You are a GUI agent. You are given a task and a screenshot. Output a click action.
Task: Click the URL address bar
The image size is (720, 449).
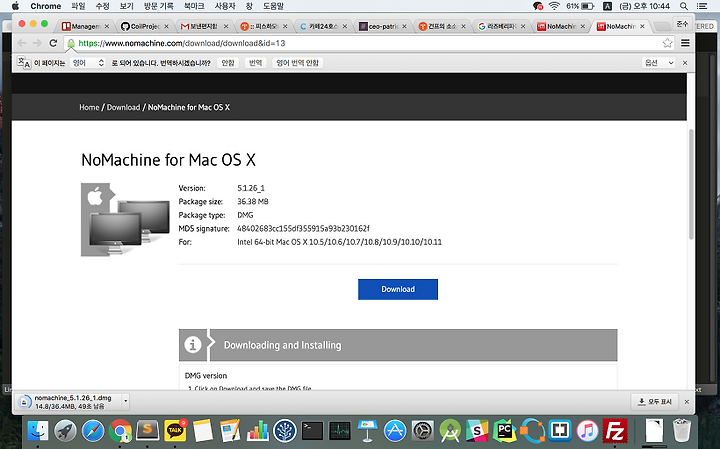[367, 43]
